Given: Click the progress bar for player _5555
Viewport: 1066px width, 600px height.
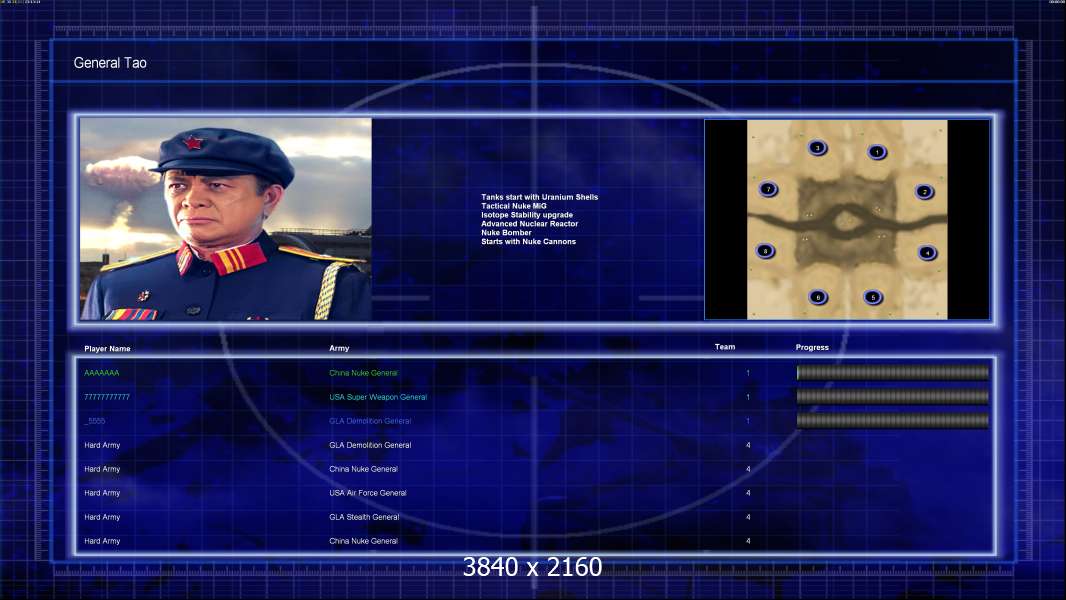Looking at the screenshot, I should pyautogui.click(x=893, y=421).
